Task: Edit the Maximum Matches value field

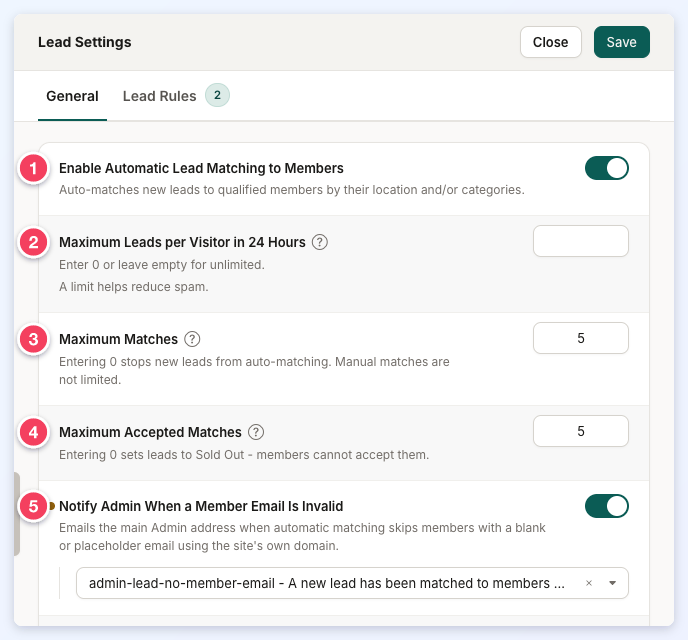Action: coord(580,338)
